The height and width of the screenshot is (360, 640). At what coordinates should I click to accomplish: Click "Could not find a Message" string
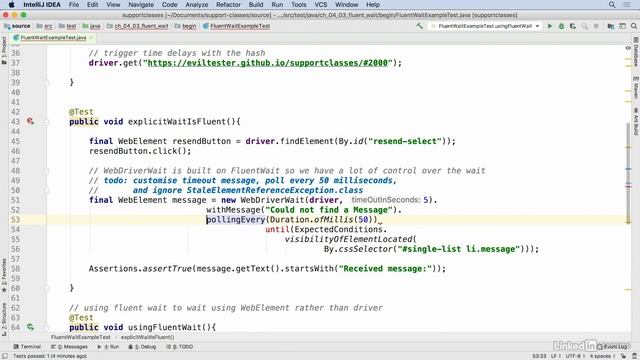click(329, 210)
